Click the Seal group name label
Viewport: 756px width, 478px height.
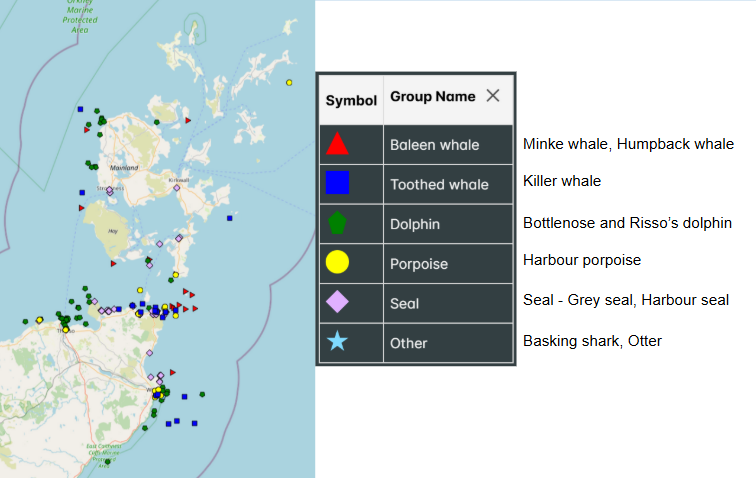pyautogui.click(x=404, y=303)
